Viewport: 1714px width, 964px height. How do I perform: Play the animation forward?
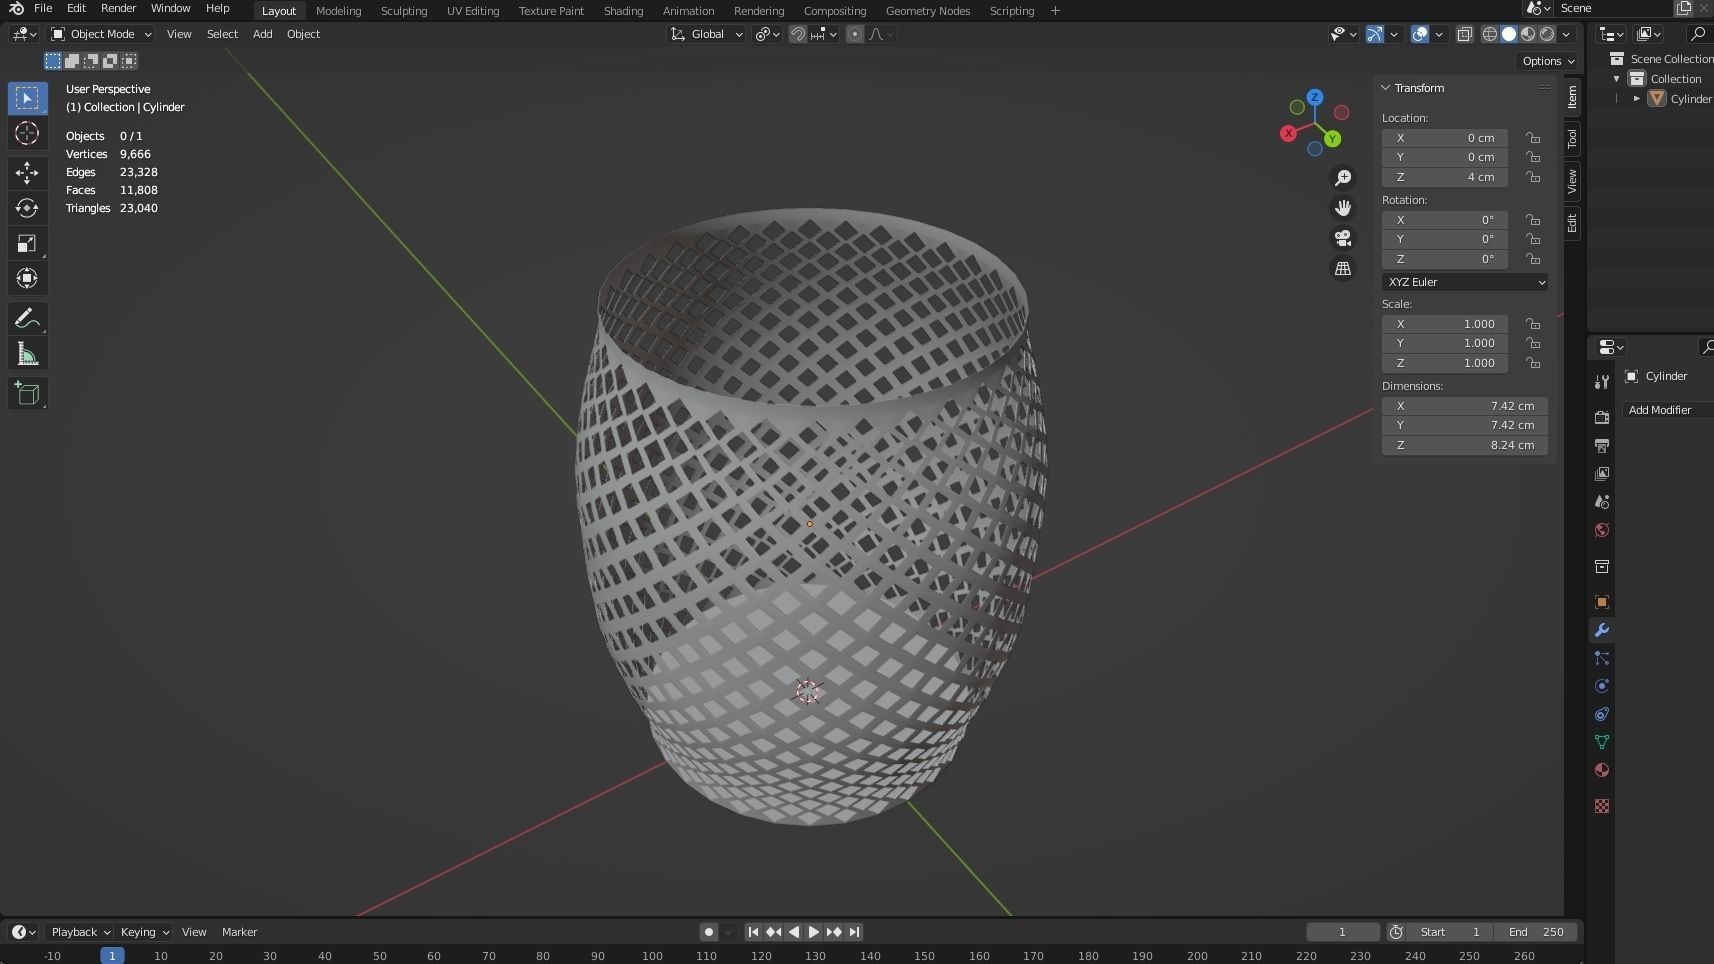point(814,932)
